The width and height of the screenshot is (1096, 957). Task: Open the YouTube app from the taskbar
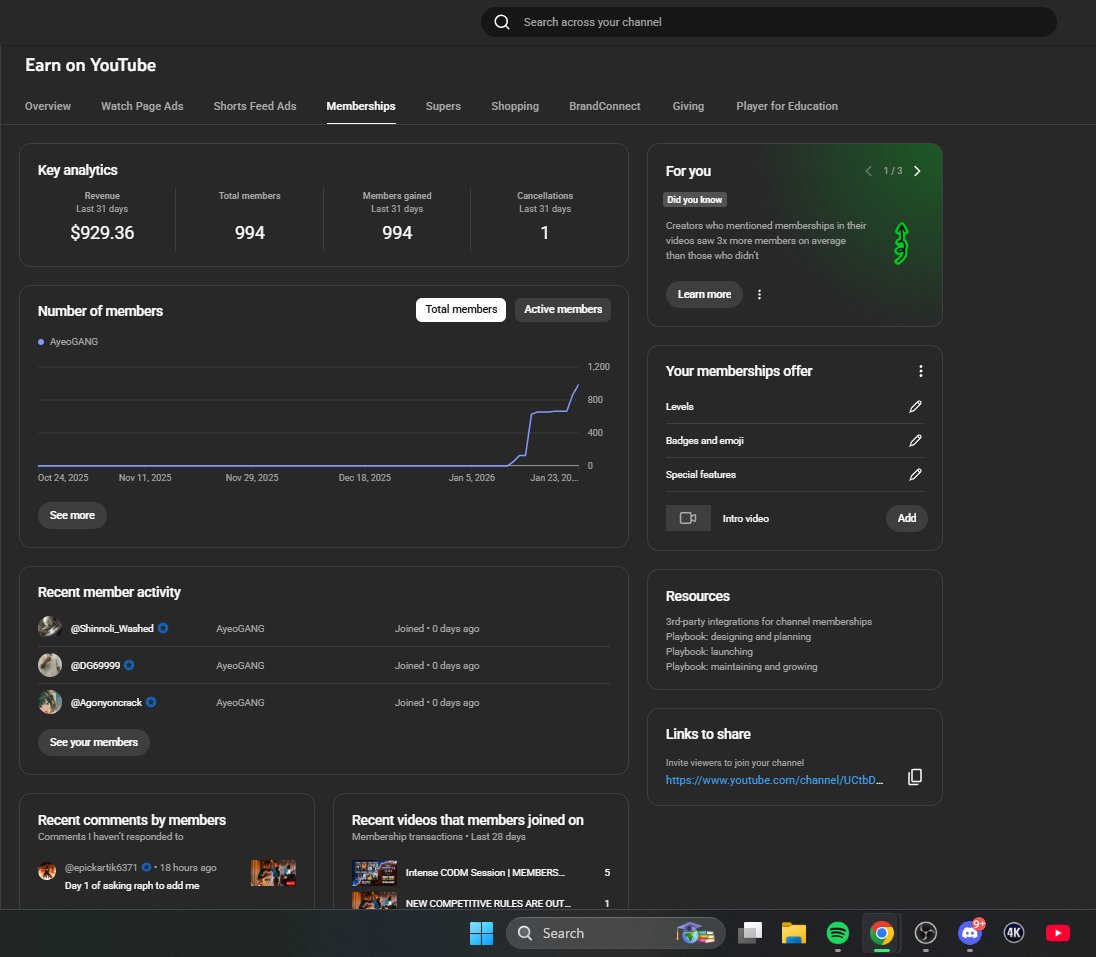coord(1058,933)
